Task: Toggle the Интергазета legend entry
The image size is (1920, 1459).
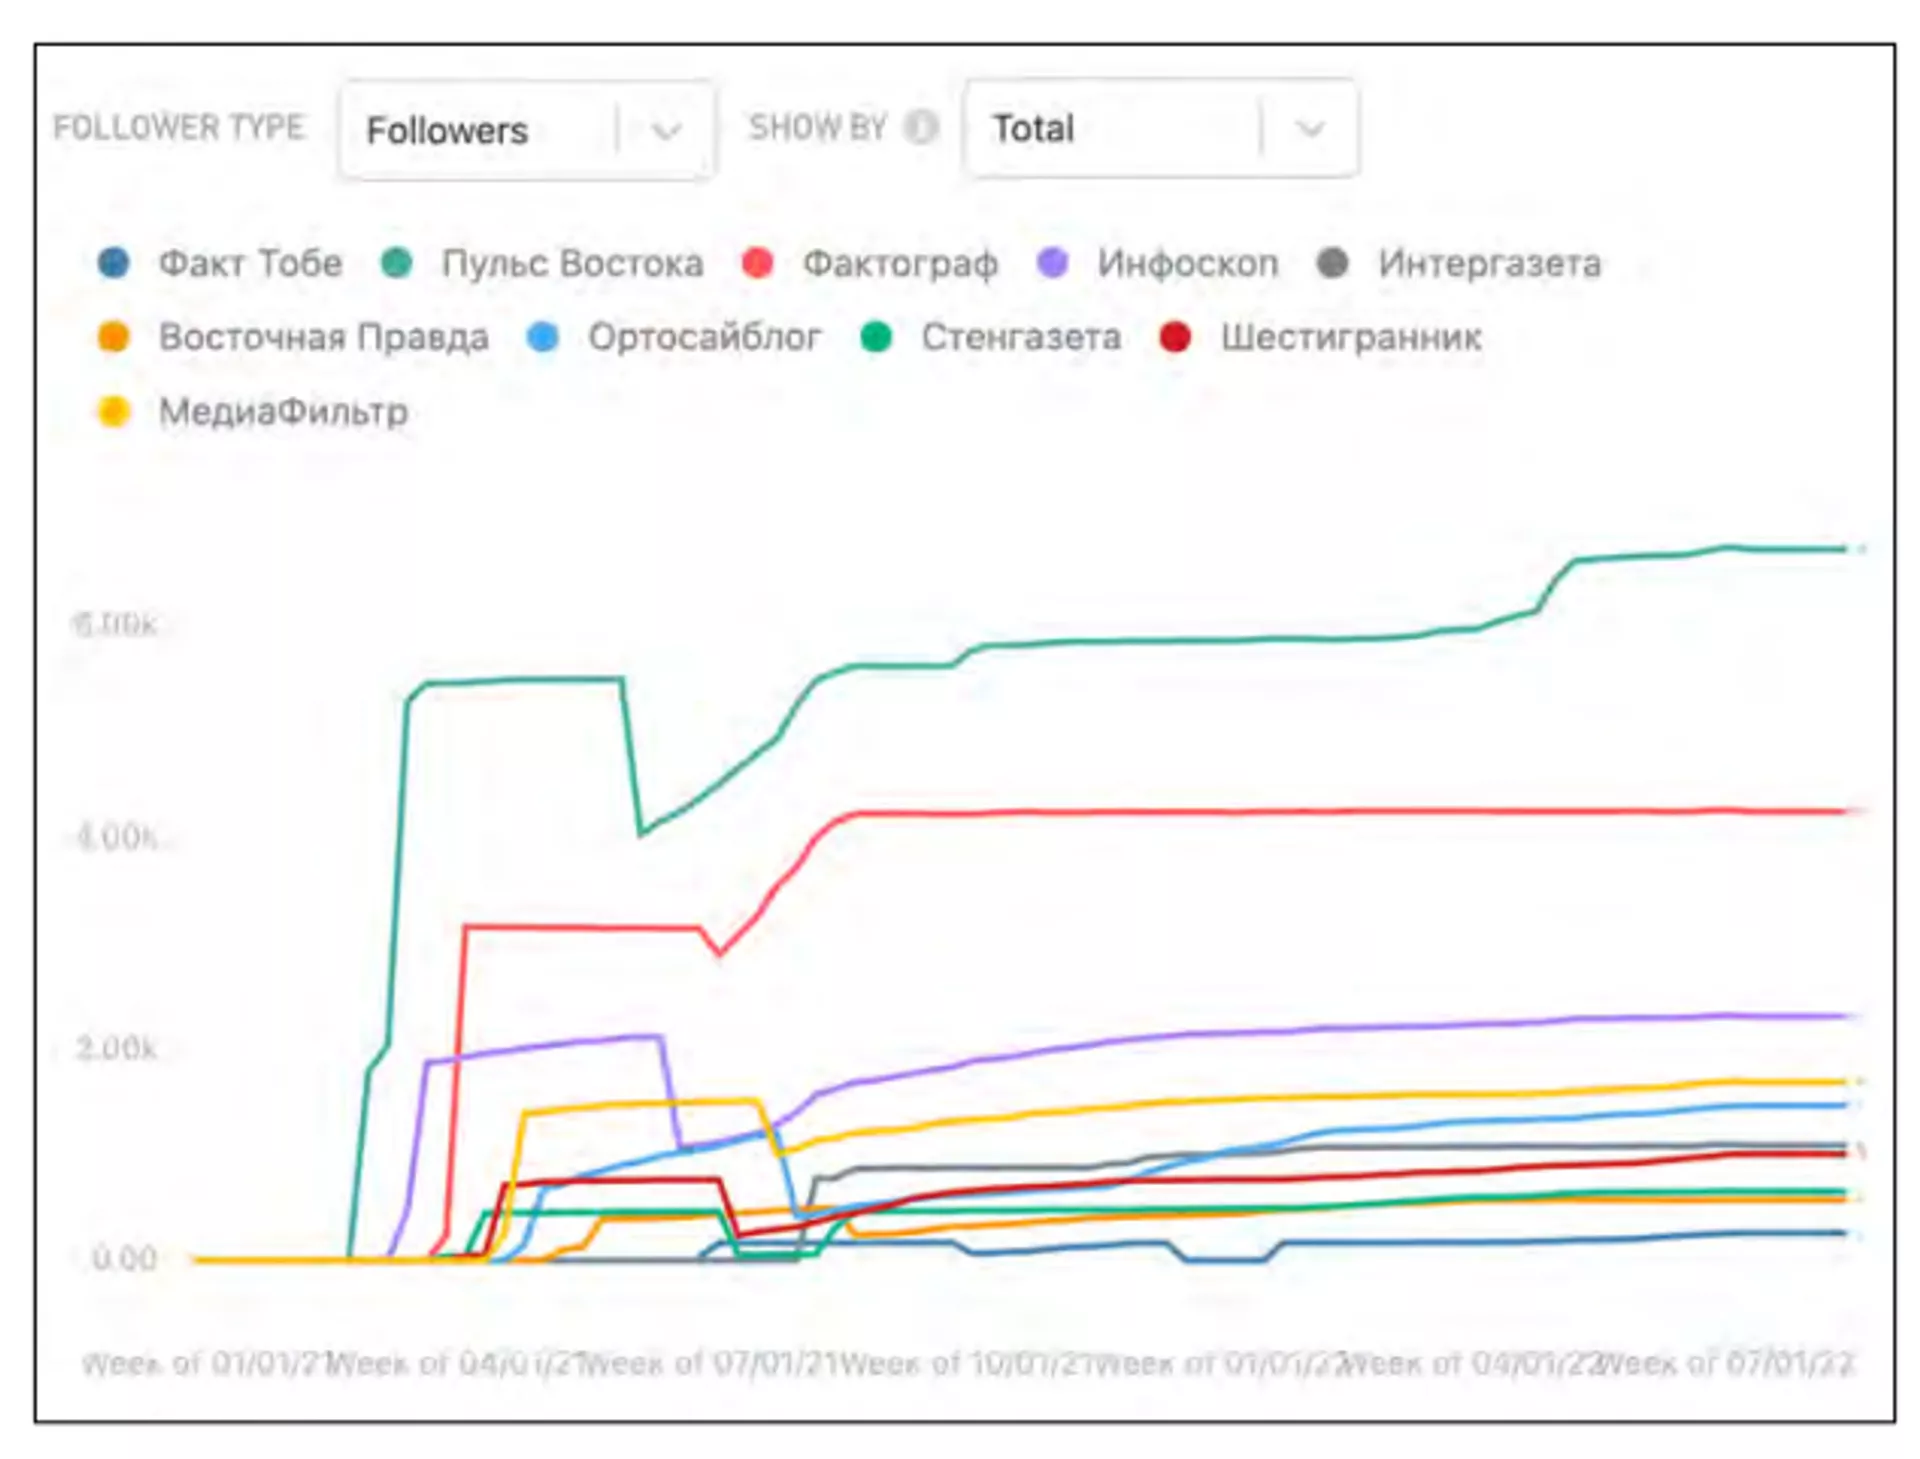Action: 1489,264
